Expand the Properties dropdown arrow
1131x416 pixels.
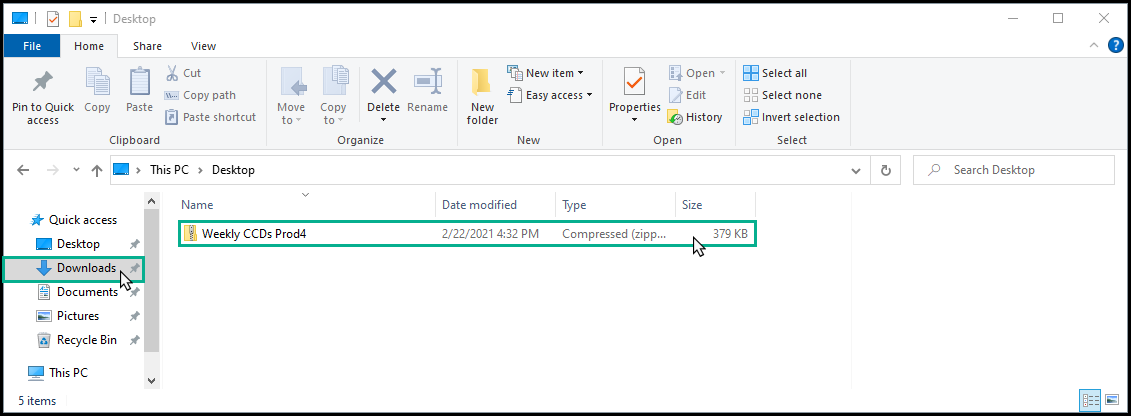pos(635,120)
